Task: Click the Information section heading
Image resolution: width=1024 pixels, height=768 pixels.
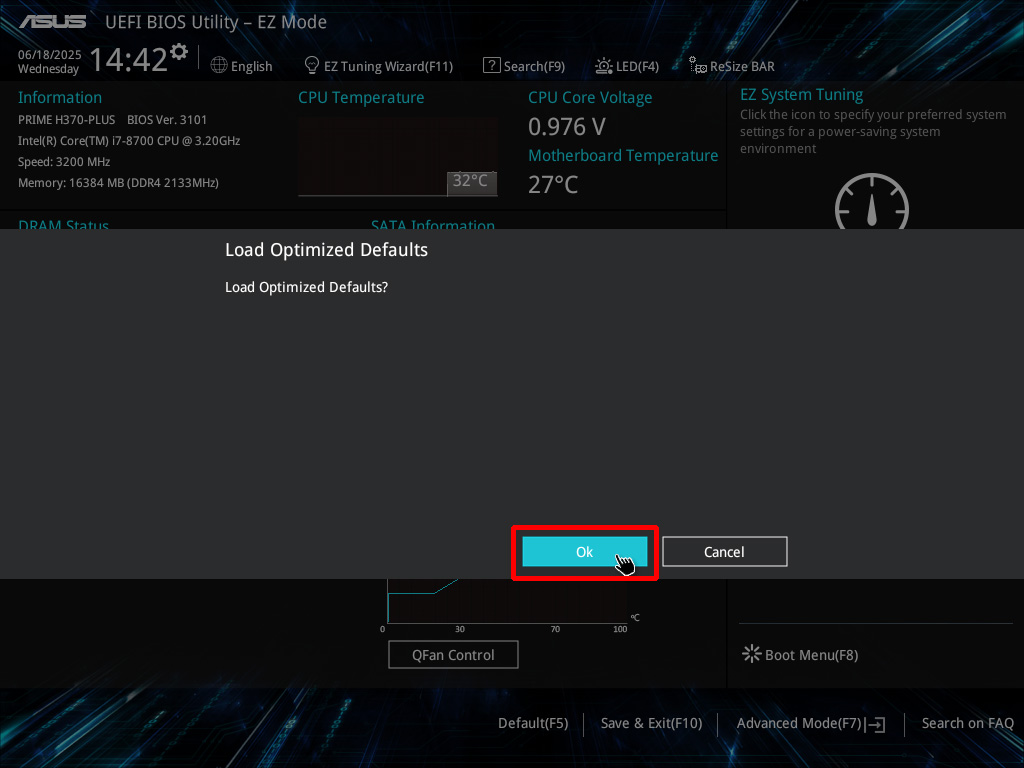Action: pos(60,97)
